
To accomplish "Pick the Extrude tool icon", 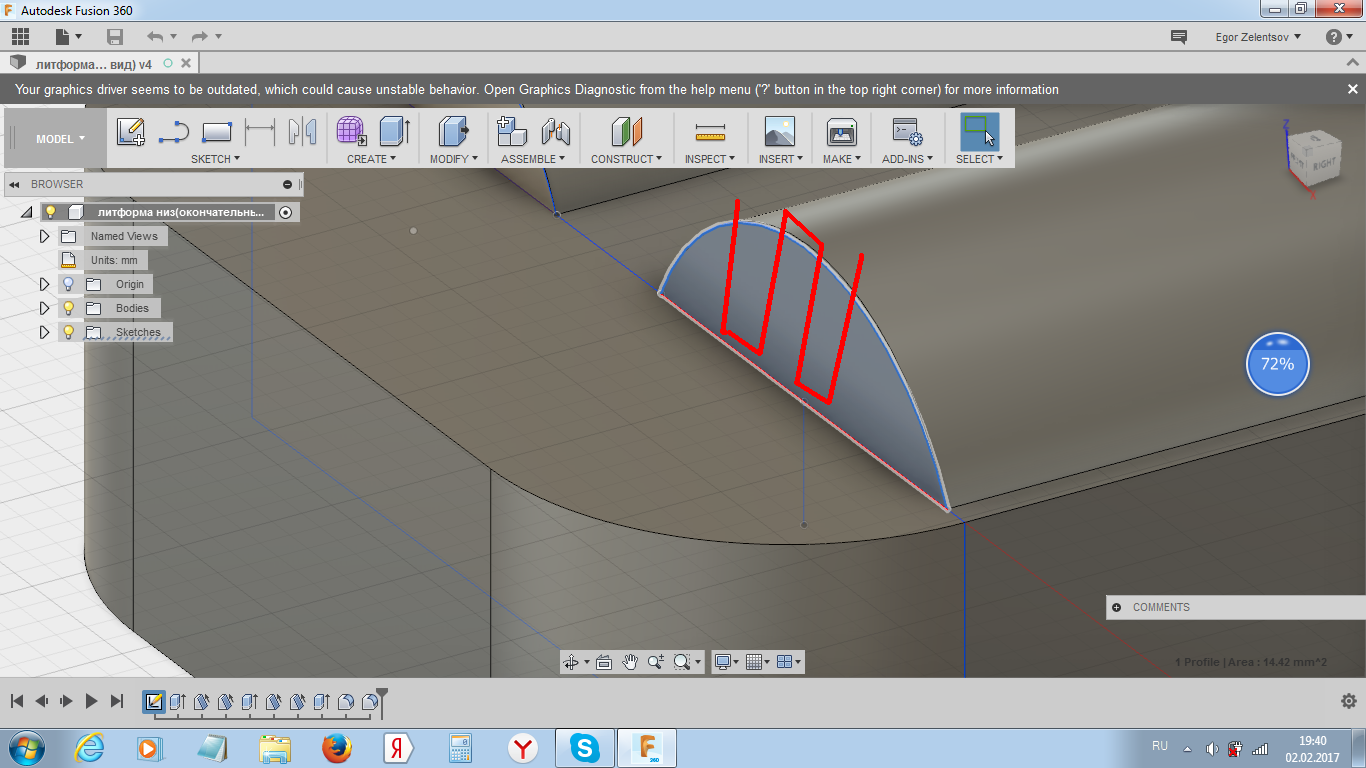I will click(x=395, y=131).
